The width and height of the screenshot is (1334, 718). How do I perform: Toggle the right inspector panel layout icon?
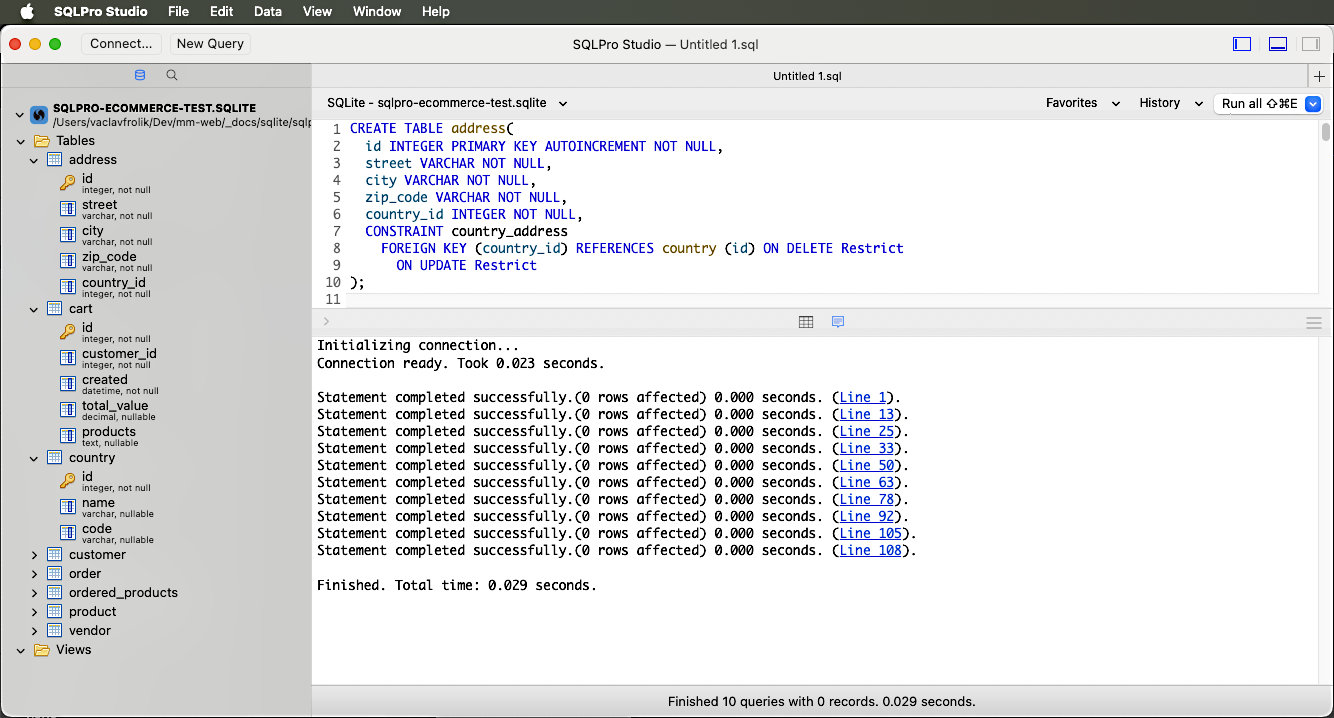coord(1310,44)
